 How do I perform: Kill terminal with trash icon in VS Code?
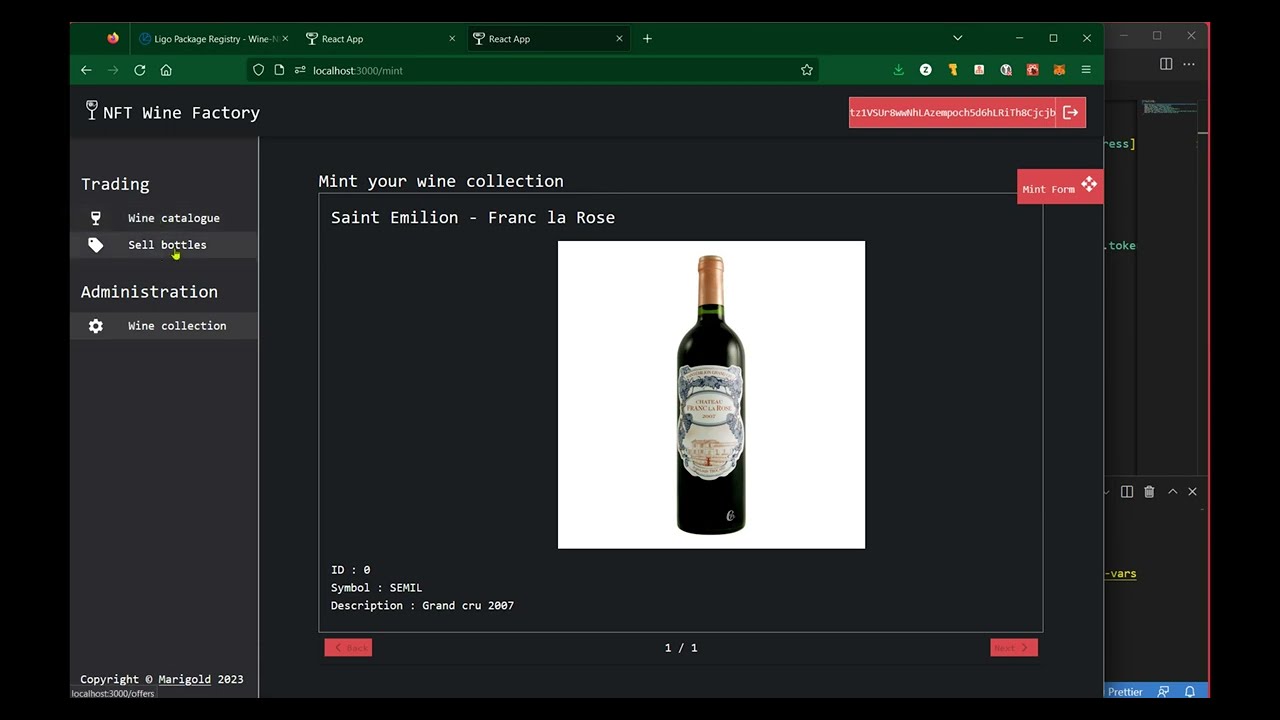(1149, 492)
